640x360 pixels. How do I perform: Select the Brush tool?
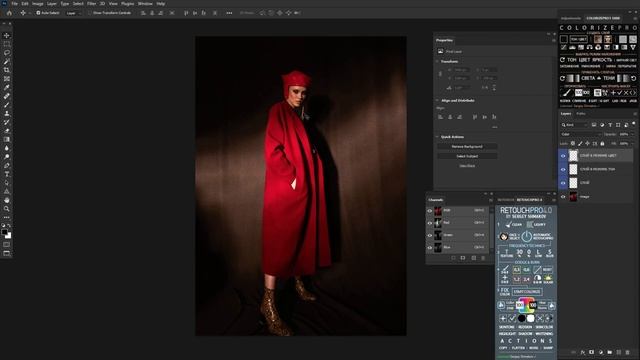(x=7, y=105)
